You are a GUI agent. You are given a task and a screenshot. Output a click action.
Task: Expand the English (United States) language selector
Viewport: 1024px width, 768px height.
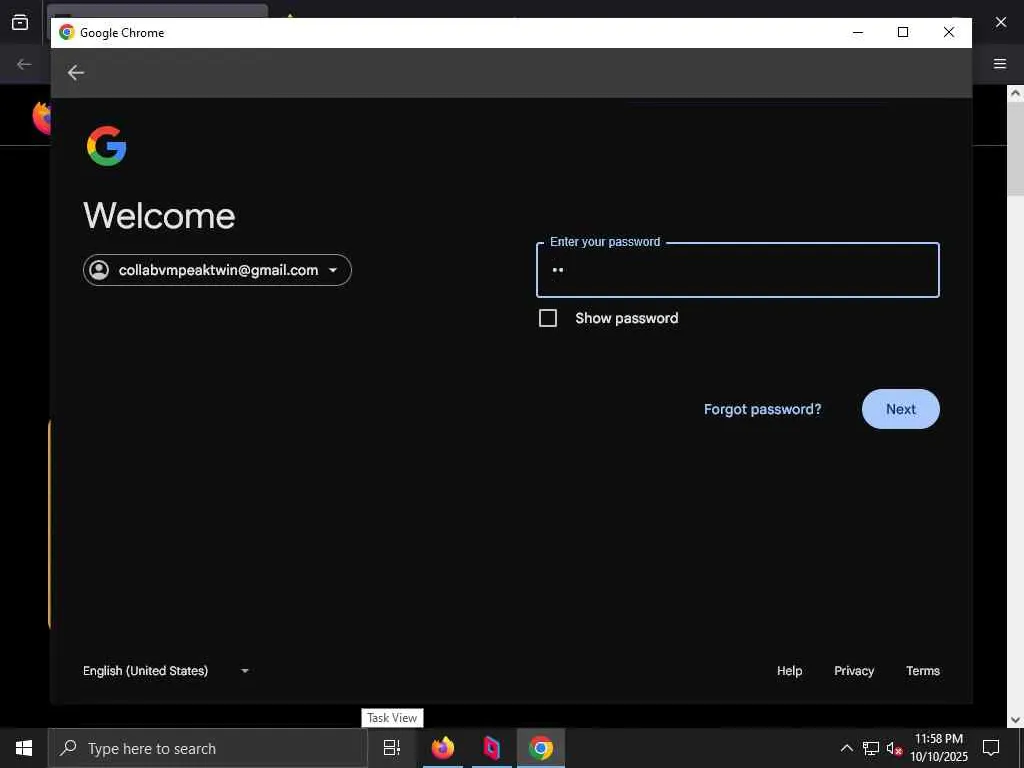point(166,671)
